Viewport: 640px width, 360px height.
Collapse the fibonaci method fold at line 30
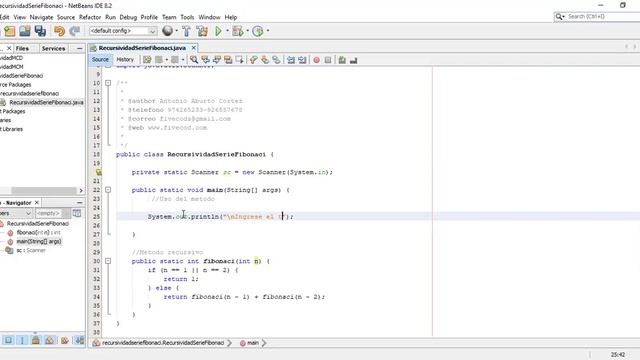[x=108, y=261]
